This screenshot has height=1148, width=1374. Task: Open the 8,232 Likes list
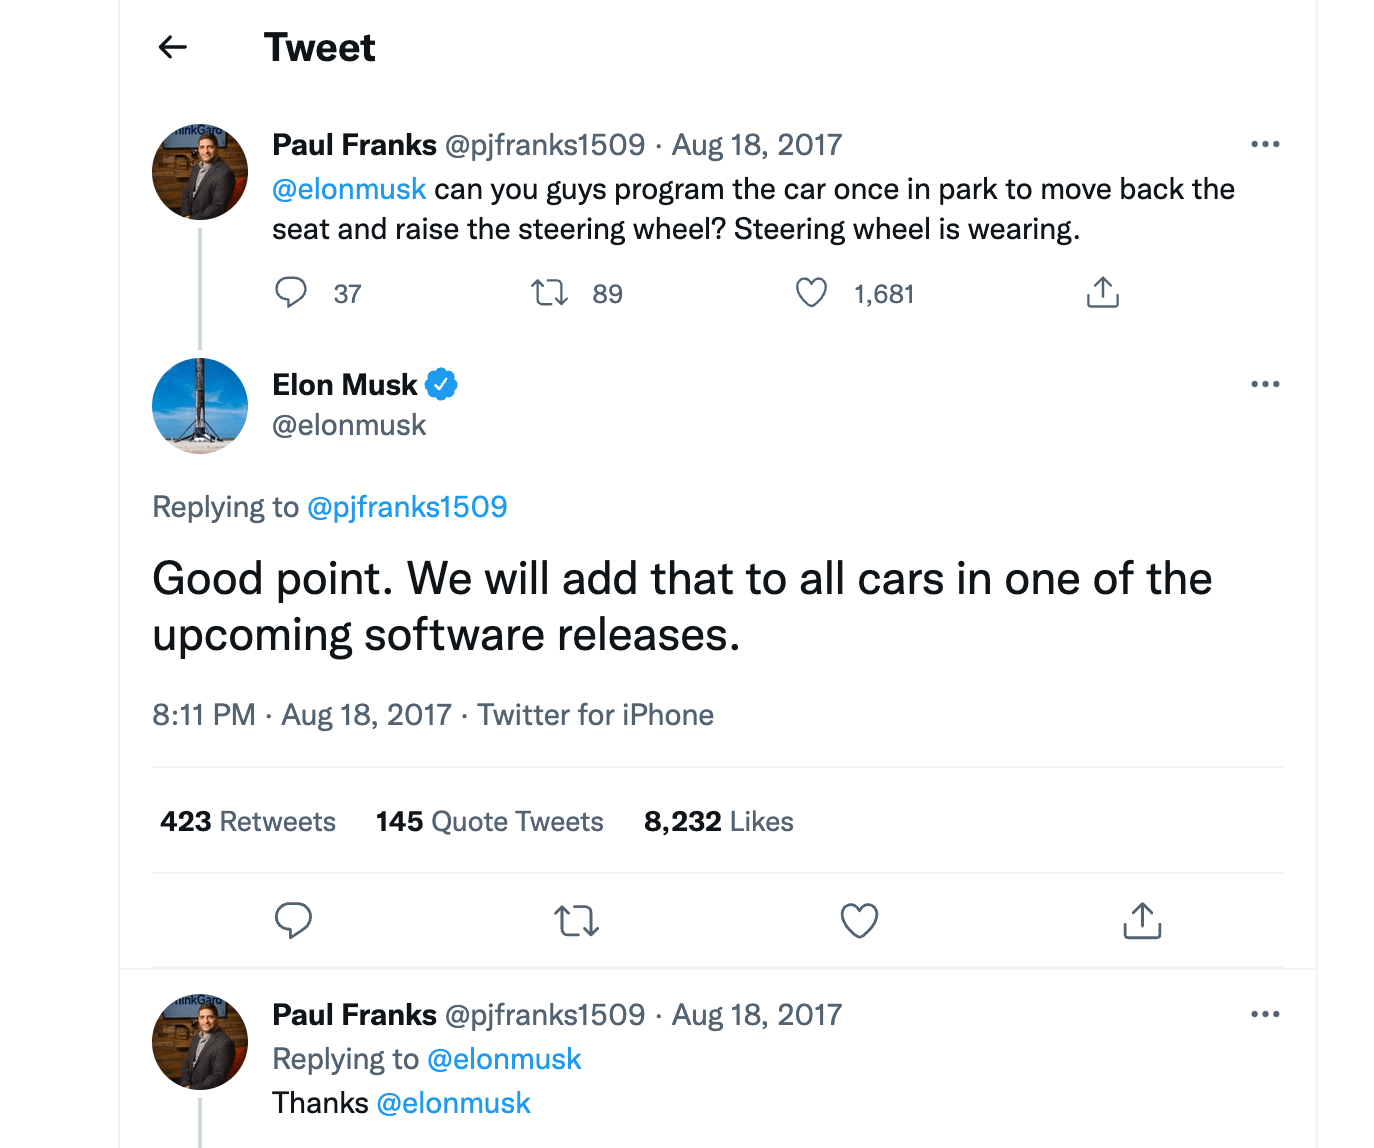coord(718,821)
